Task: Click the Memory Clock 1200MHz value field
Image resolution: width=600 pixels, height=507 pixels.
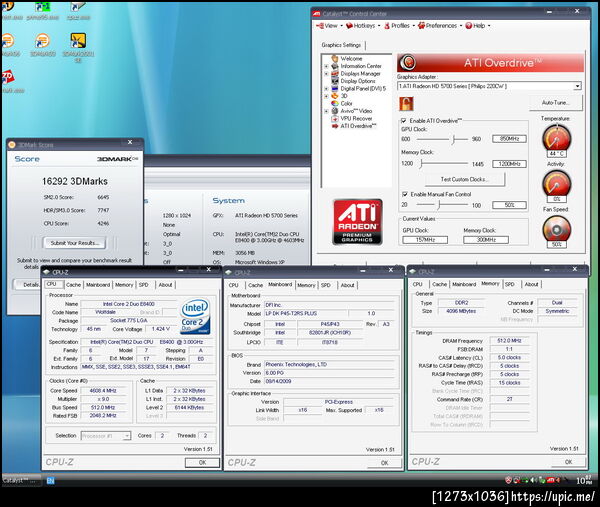Action: pos(509,164)
